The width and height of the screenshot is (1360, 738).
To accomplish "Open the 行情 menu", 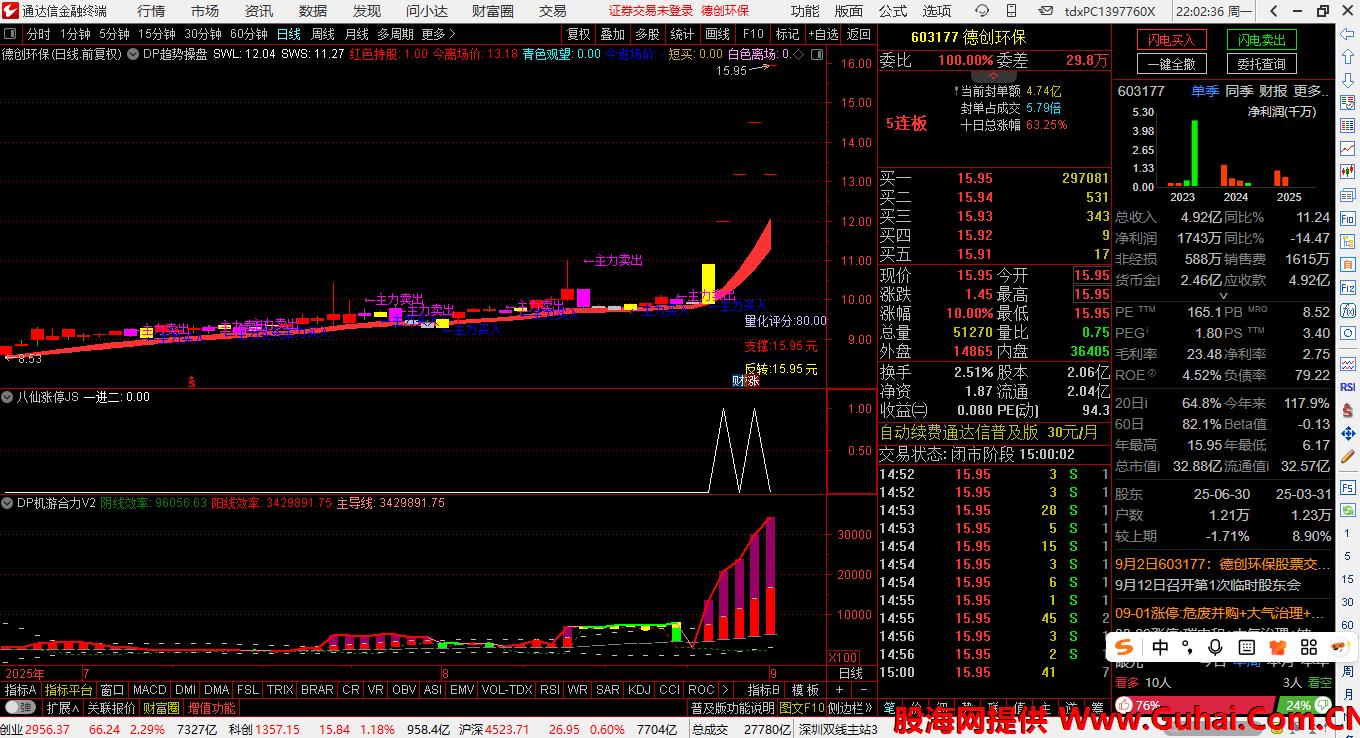I will [151, 11].
